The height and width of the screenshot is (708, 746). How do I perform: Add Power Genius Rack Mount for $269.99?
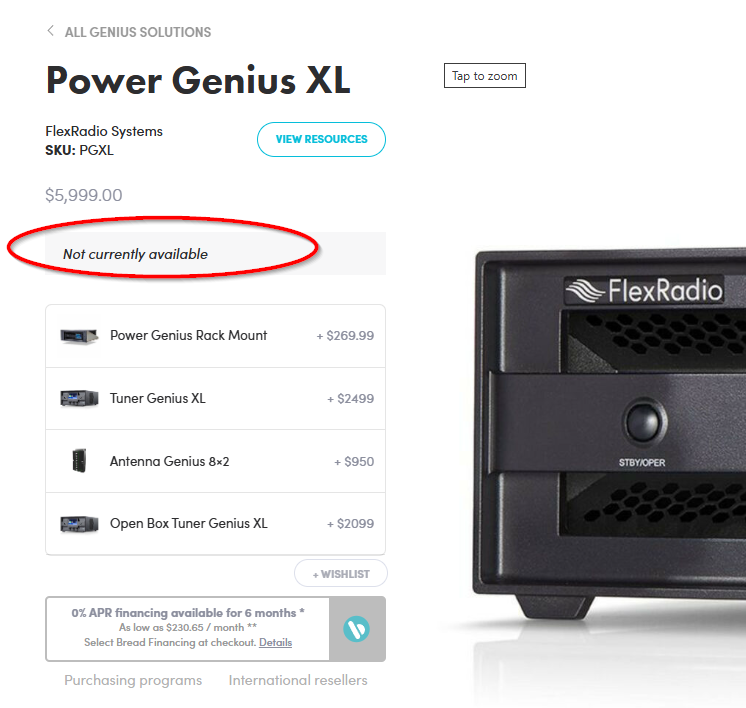pyautogui.click(x=216, y=336)
